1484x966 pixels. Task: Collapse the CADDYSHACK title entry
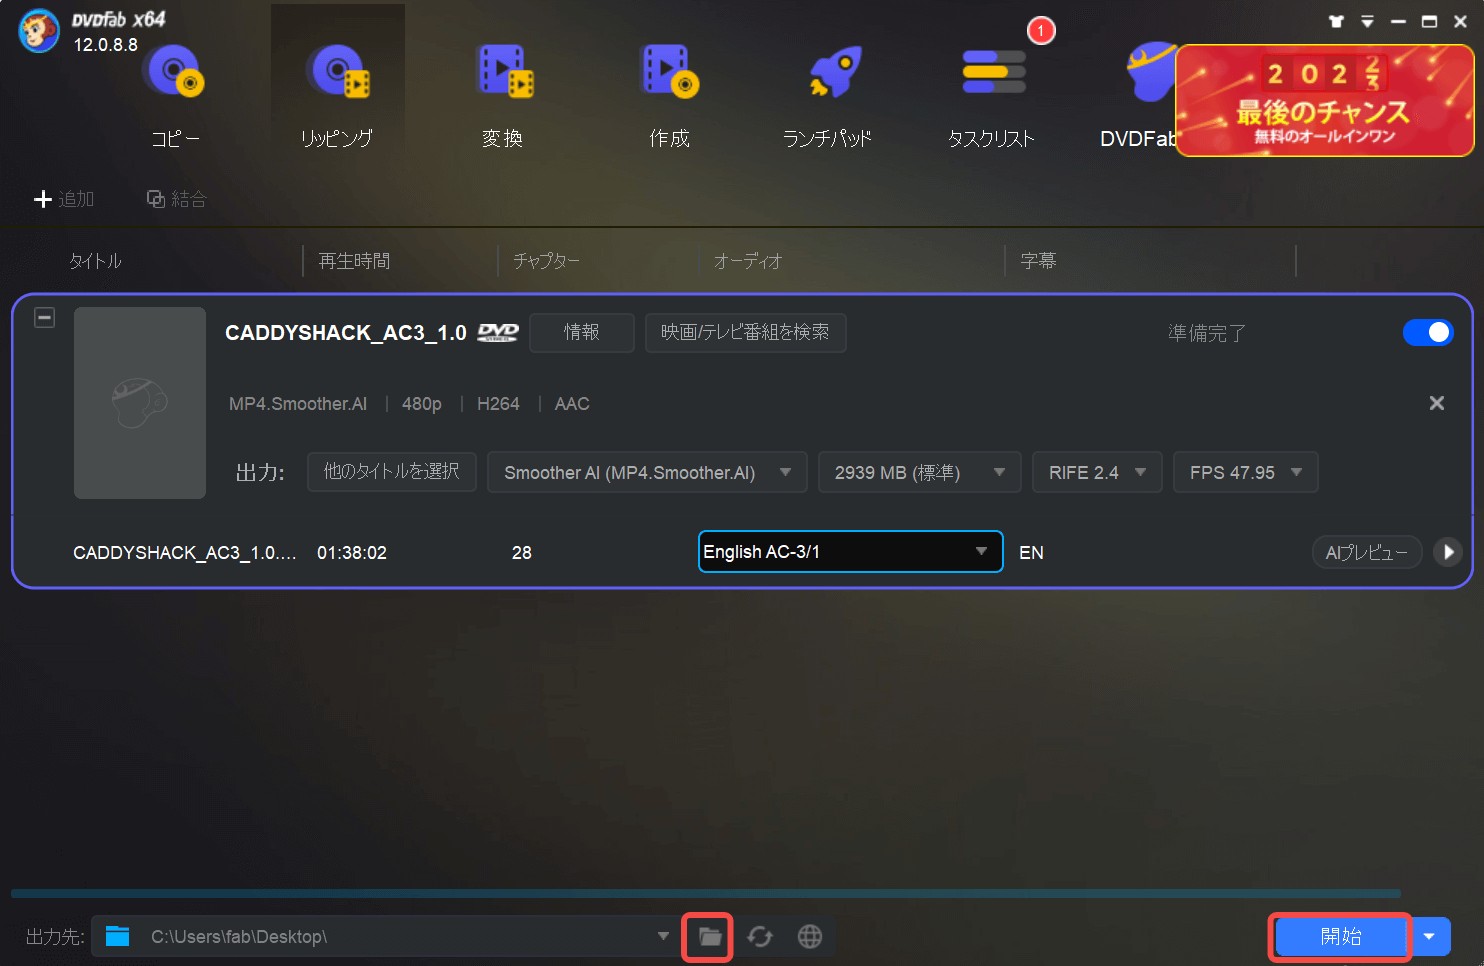point(44,318)
